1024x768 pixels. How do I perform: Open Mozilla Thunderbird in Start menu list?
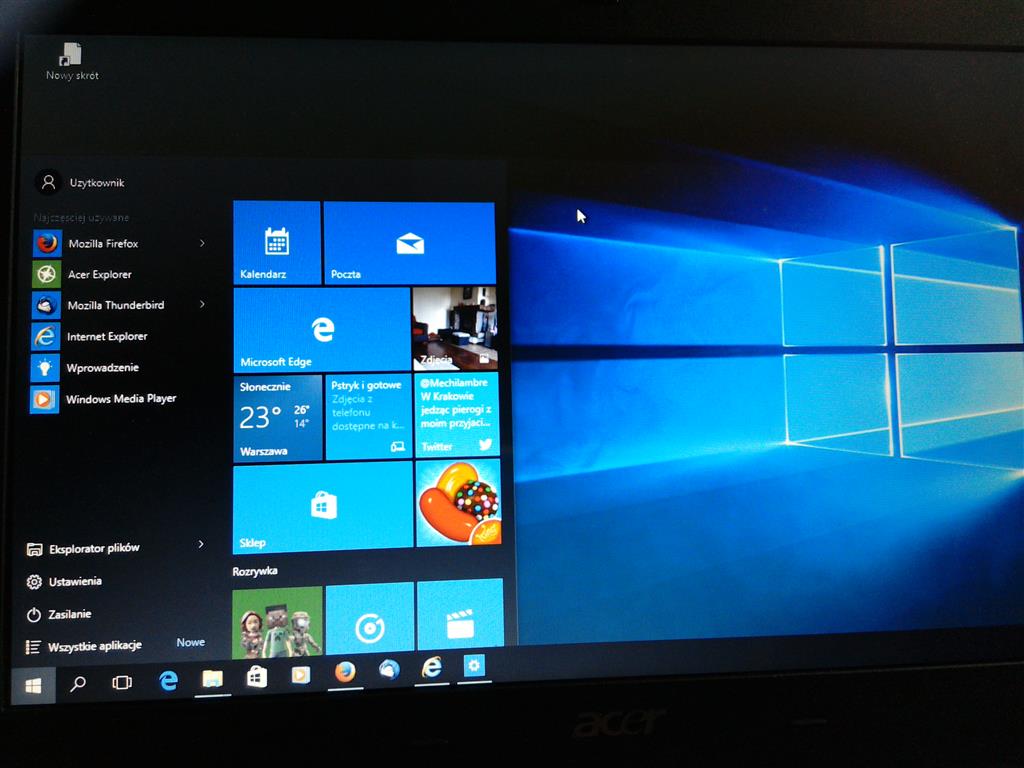coord(118,305)
